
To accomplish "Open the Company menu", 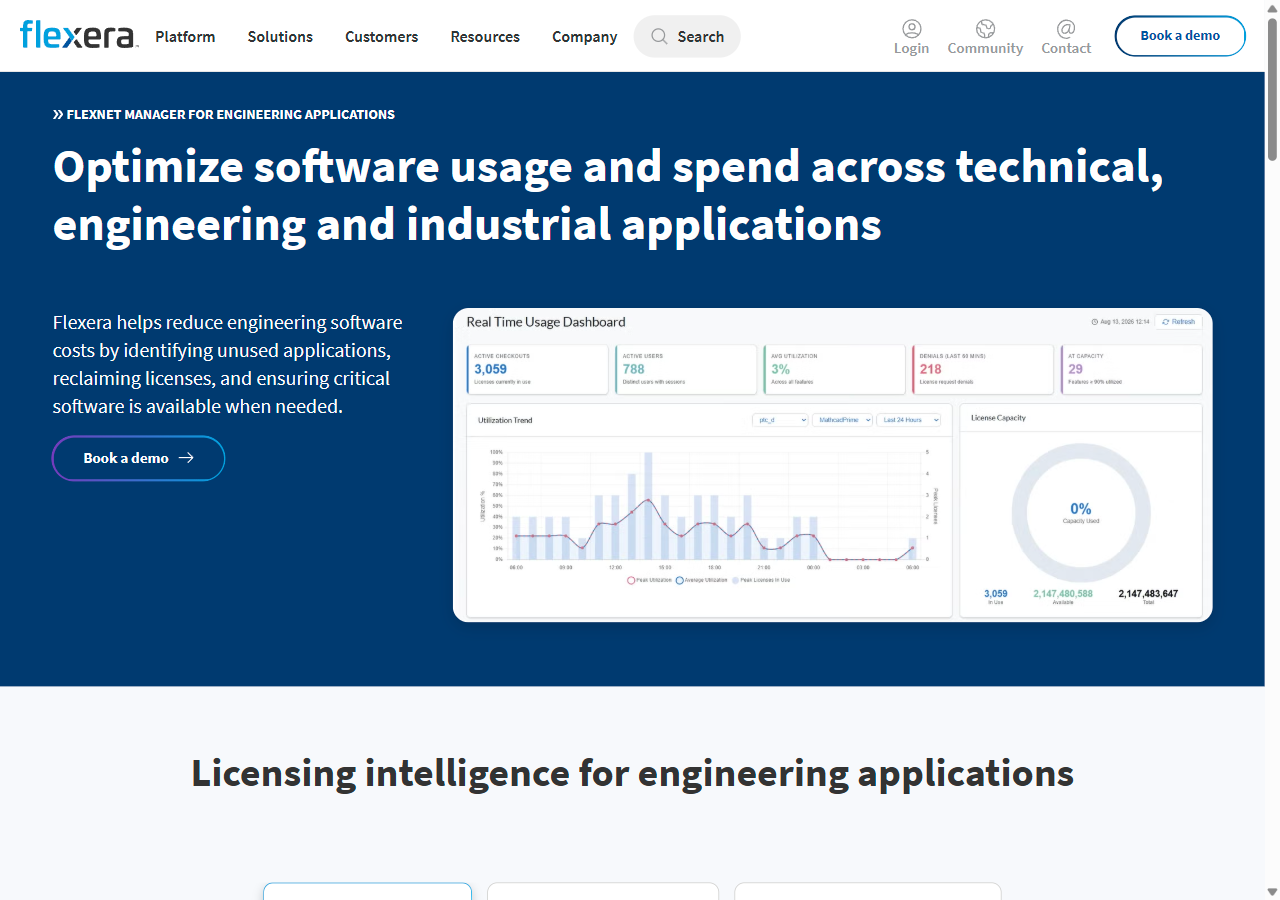I will click(x=584, y=36).
